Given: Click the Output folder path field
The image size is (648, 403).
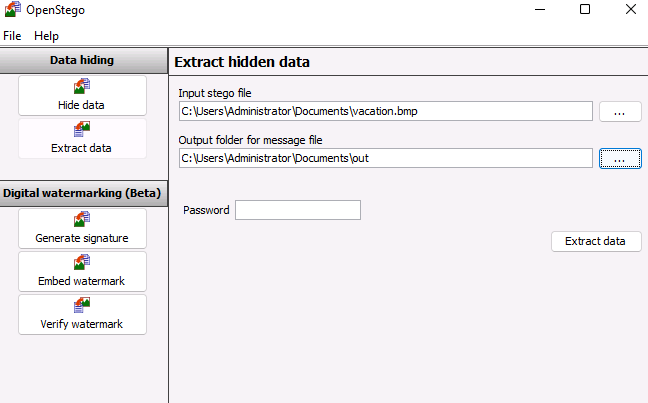Looking at the screenshot, I should [x=385, y=158].
